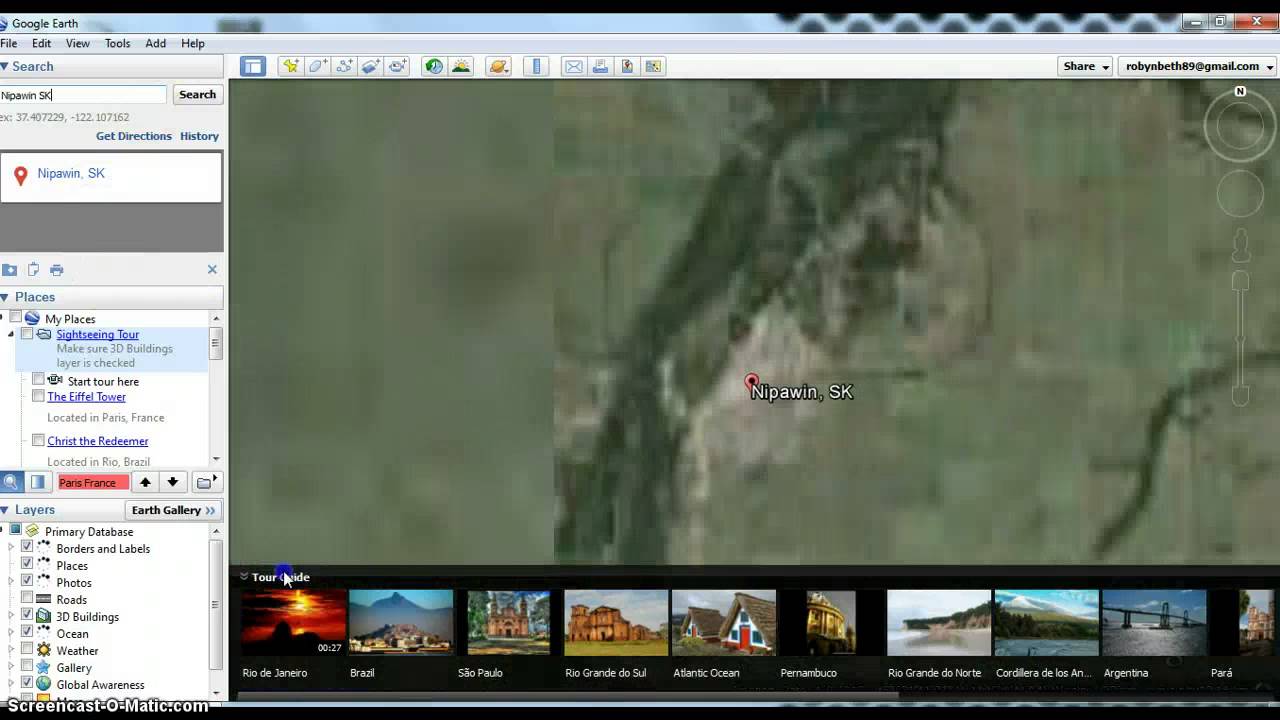Screen dimensions: 1280x720
Task: Close the search results with the X
Action: point(212,269)
